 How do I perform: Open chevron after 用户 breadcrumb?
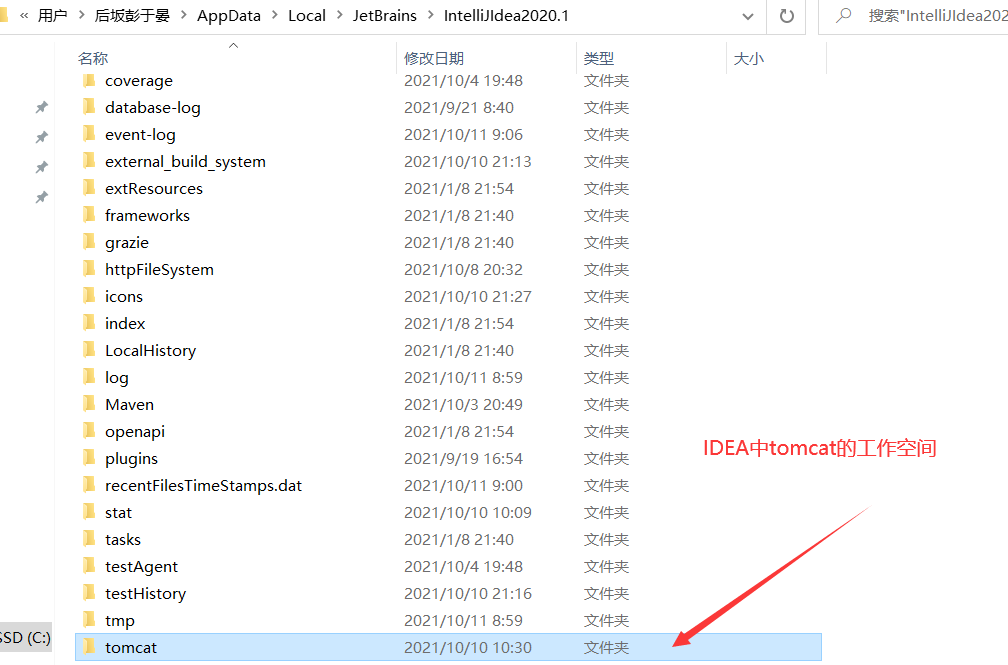point(82,15)
